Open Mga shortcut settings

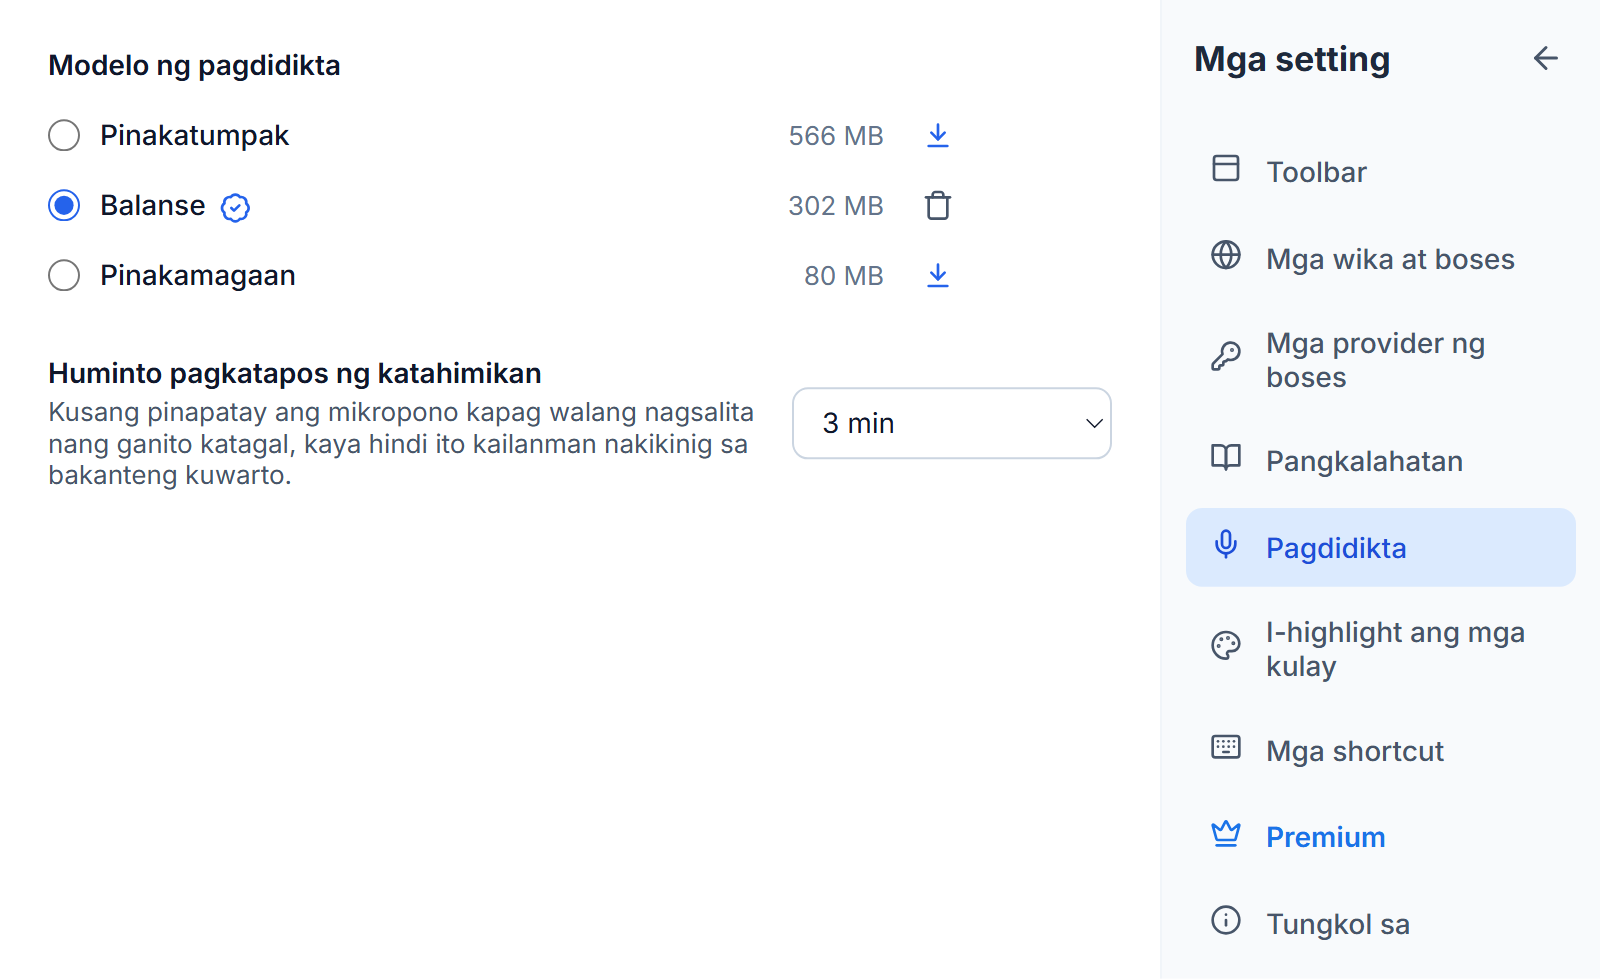click(1380, 751)
